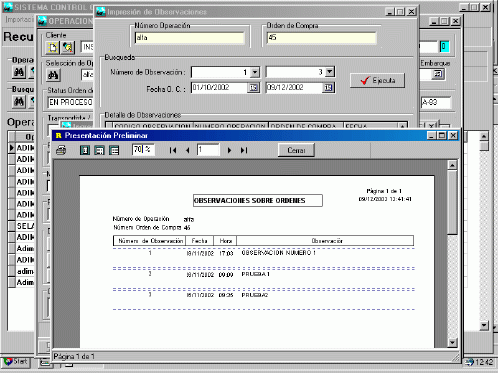Open calendar icon beside date 01/10/2002
The image size is (498, 373).
[253, 88]
